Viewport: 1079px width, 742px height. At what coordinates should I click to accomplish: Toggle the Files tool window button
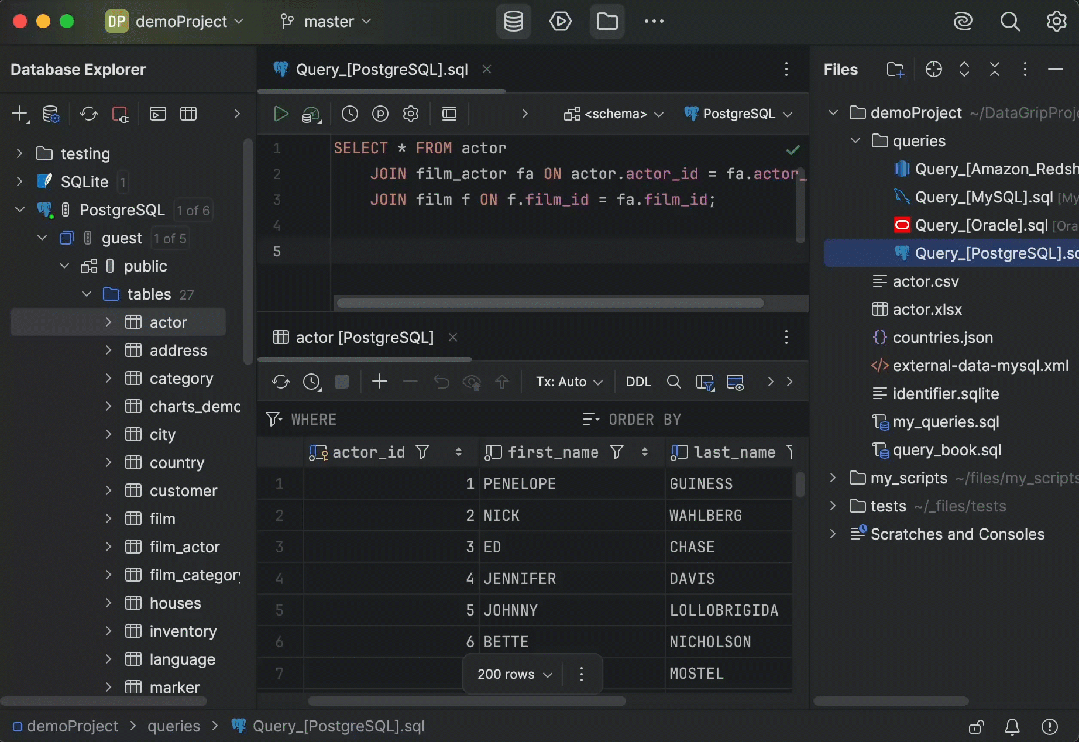(x=607, y=21)
